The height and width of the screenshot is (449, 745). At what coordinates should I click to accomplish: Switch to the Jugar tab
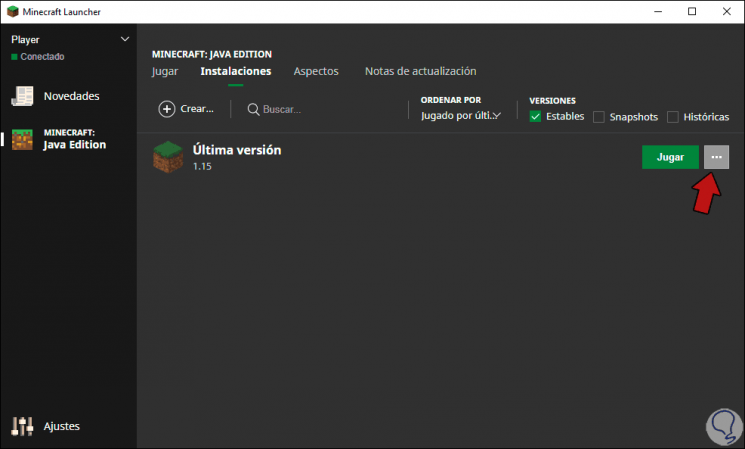click(165, 71)
